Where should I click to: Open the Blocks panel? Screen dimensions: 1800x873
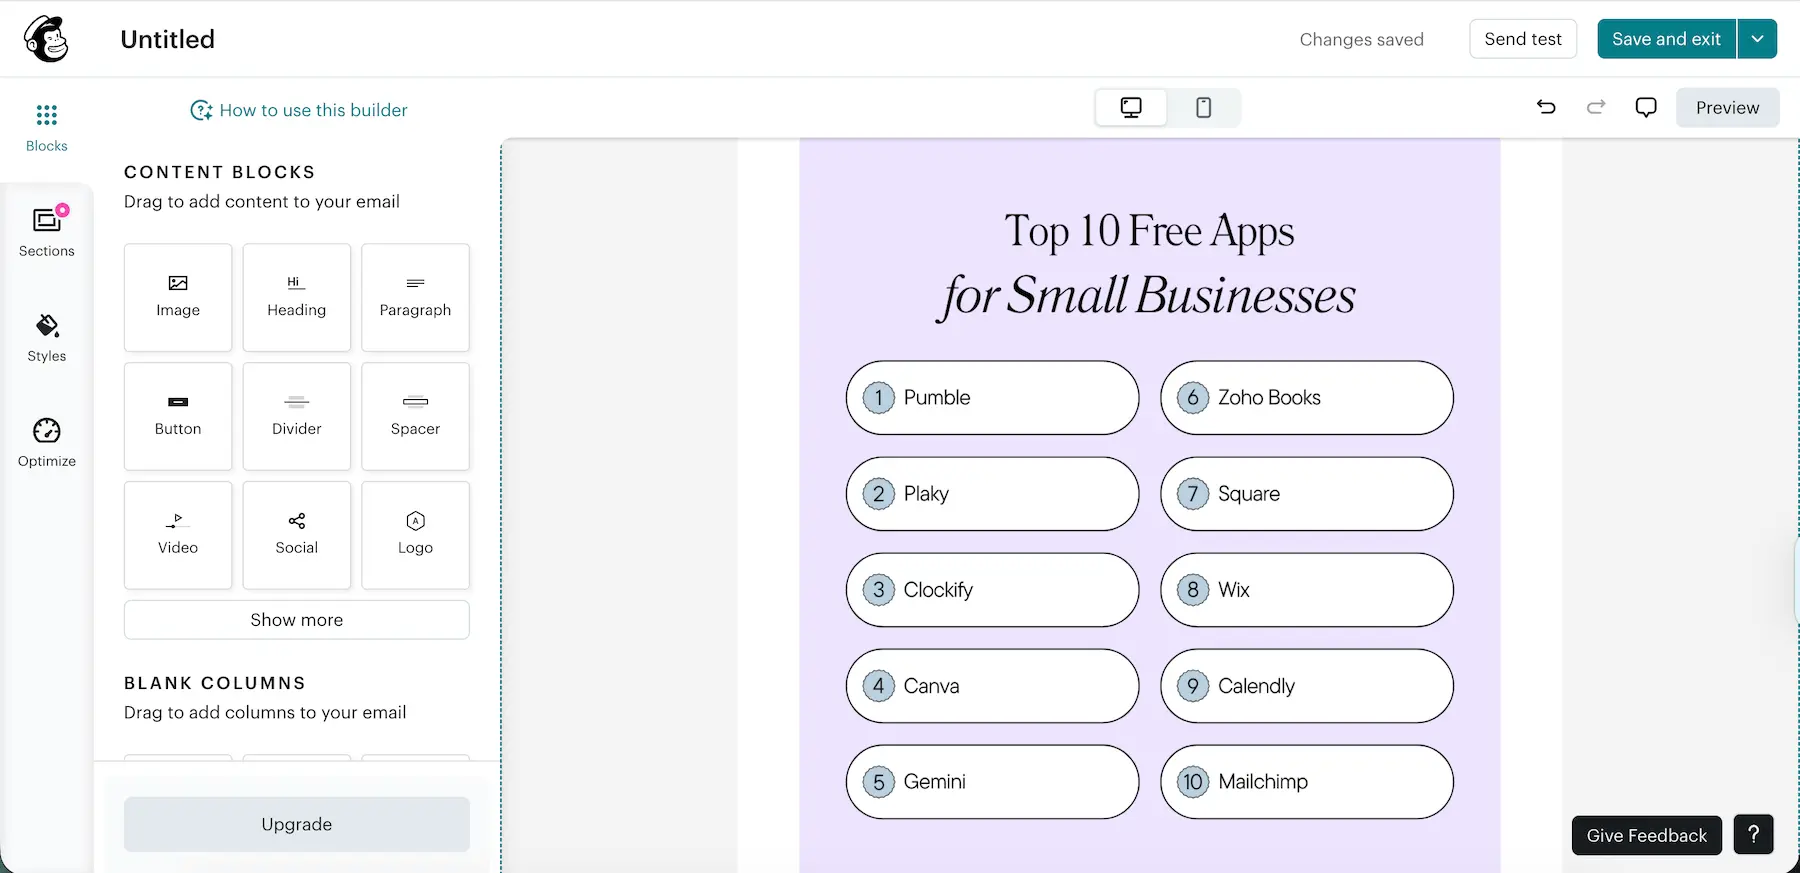pyautogui.click(x=46, y=127)
